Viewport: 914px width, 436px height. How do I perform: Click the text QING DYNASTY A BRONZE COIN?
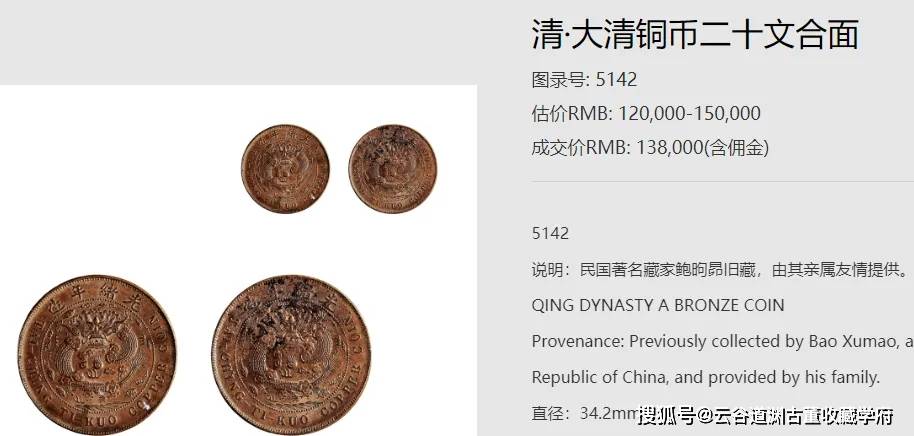(658, 305)
